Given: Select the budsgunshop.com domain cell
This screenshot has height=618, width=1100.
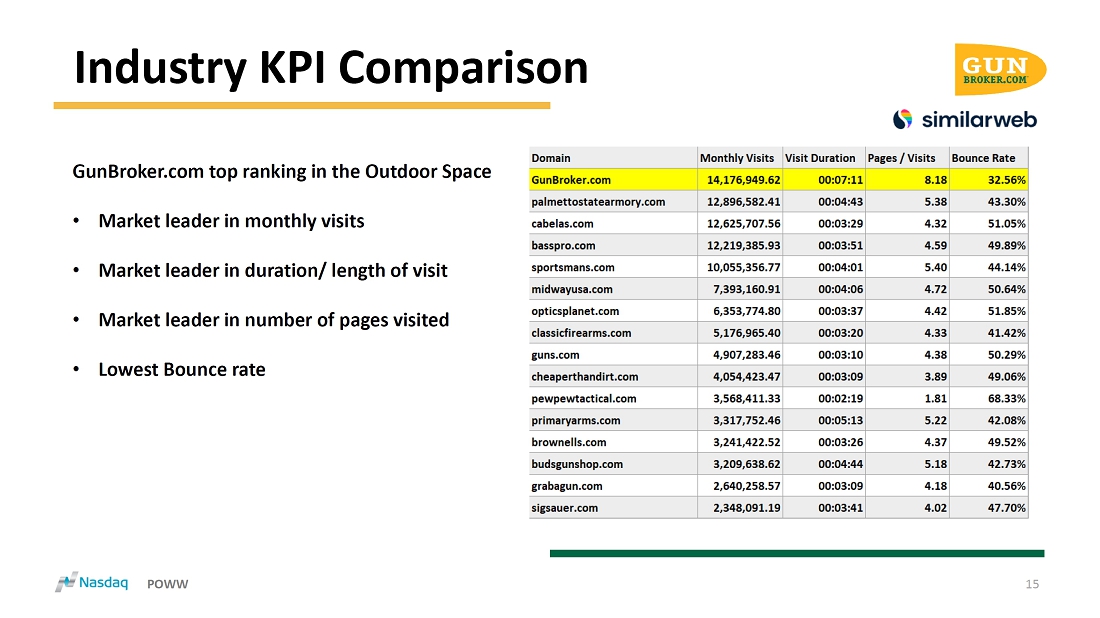Looking at the screenshot, I should coord(613,464).
